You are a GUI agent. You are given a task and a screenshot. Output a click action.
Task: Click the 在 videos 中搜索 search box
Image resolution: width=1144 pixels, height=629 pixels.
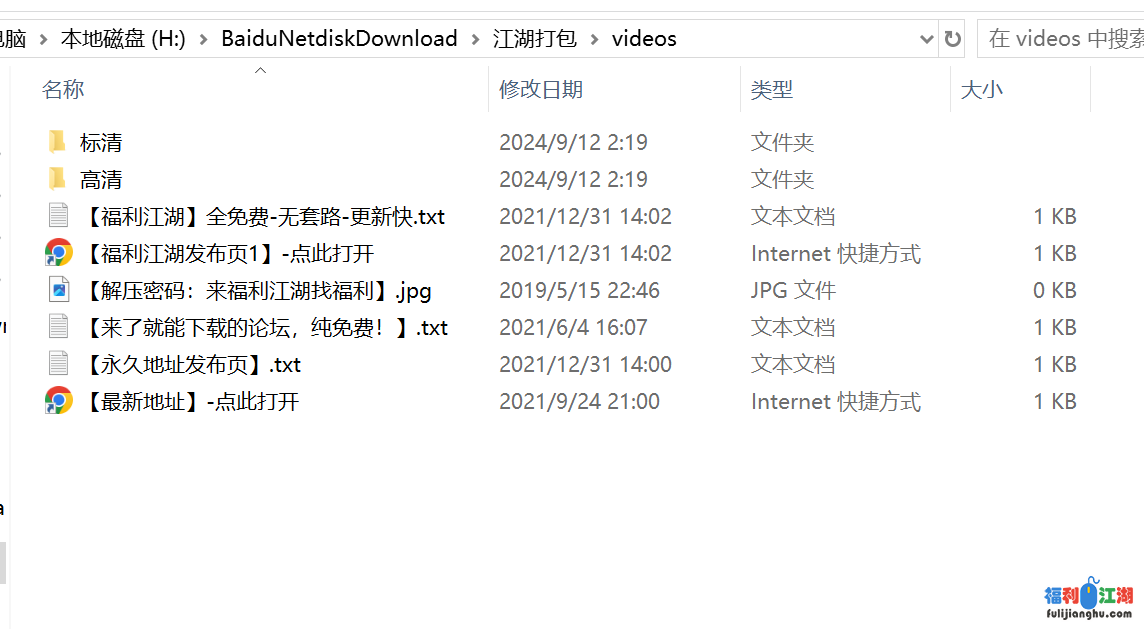(x=1062, y=39)
